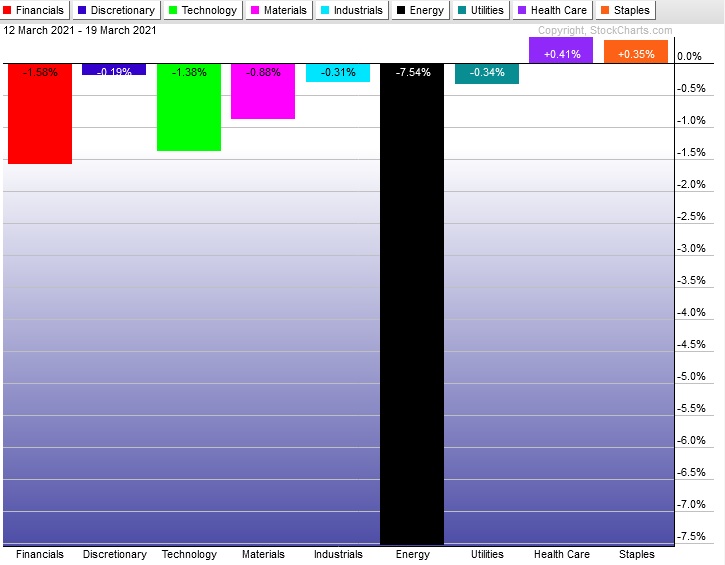Click the teal Utilities bar
Screen dimensions: 725x565
point(487,74)
